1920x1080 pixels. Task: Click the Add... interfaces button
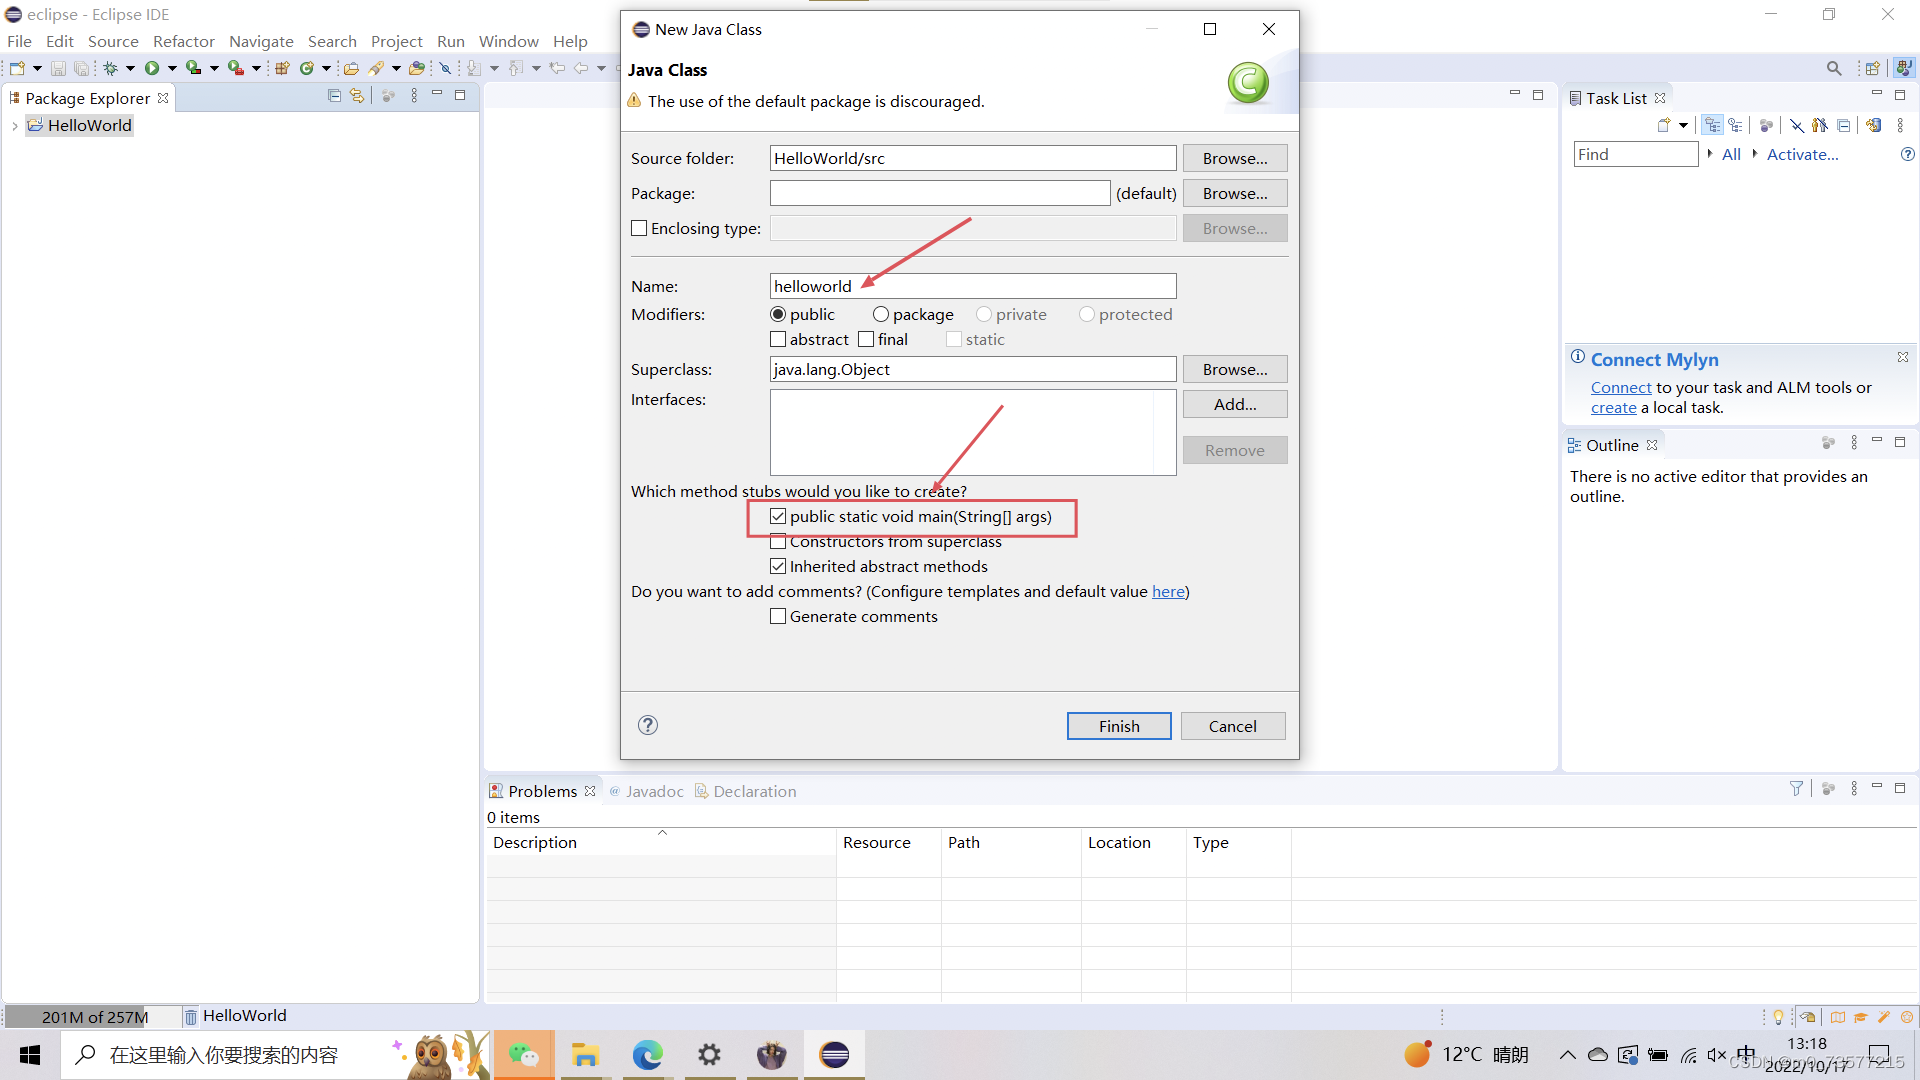1235,404
